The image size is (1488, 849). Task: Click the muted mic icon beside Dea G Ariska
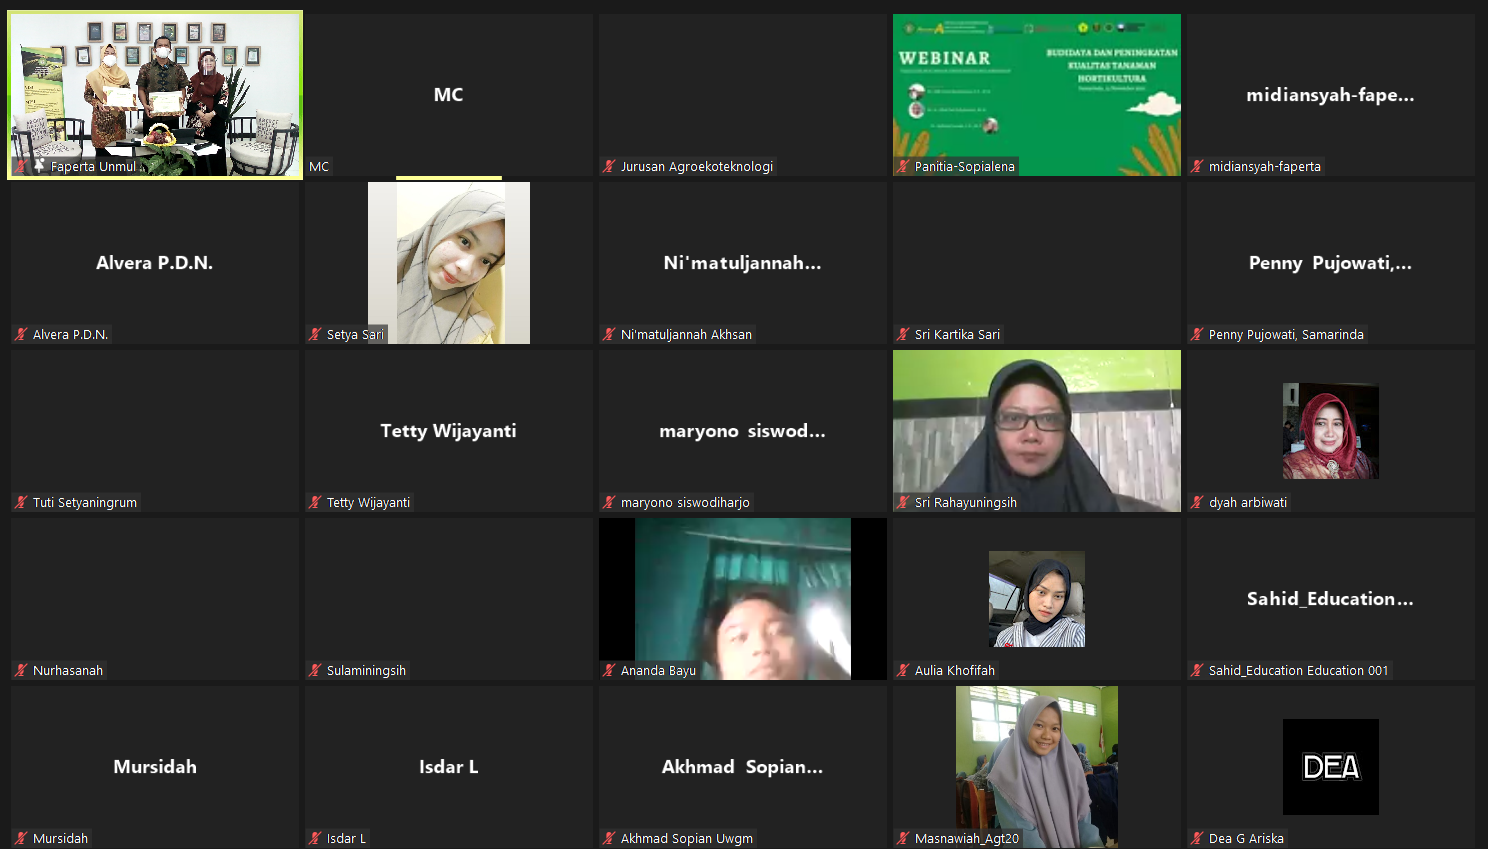point(1197,838)
